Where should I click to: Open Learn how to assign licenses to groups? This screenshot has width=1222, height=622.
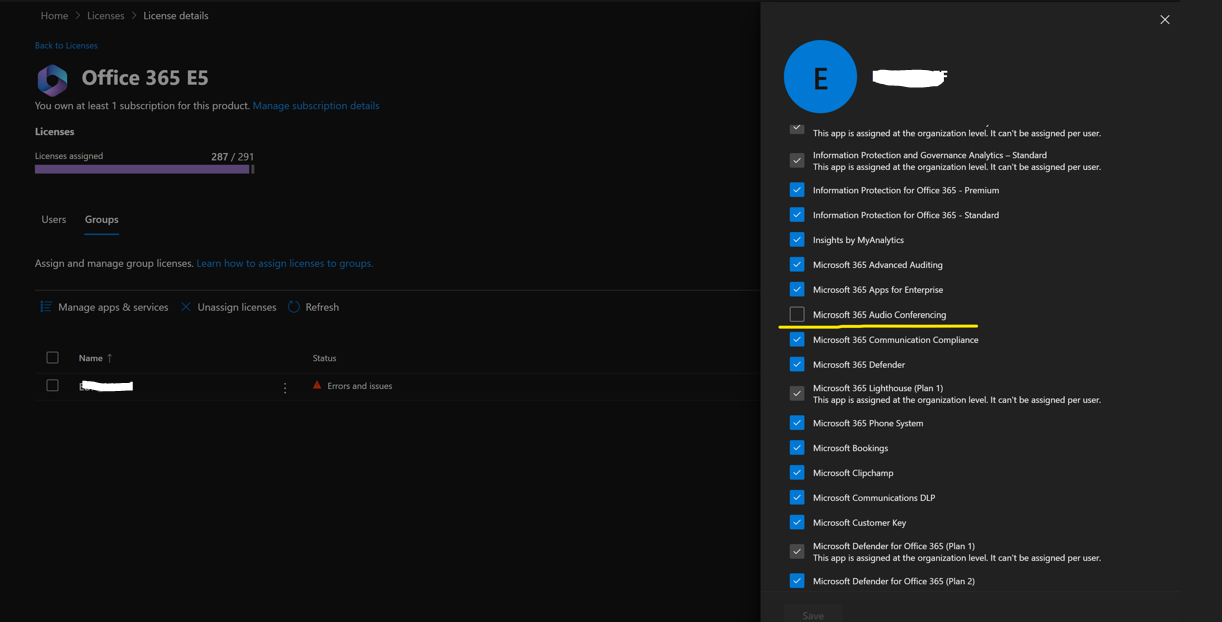285,263
